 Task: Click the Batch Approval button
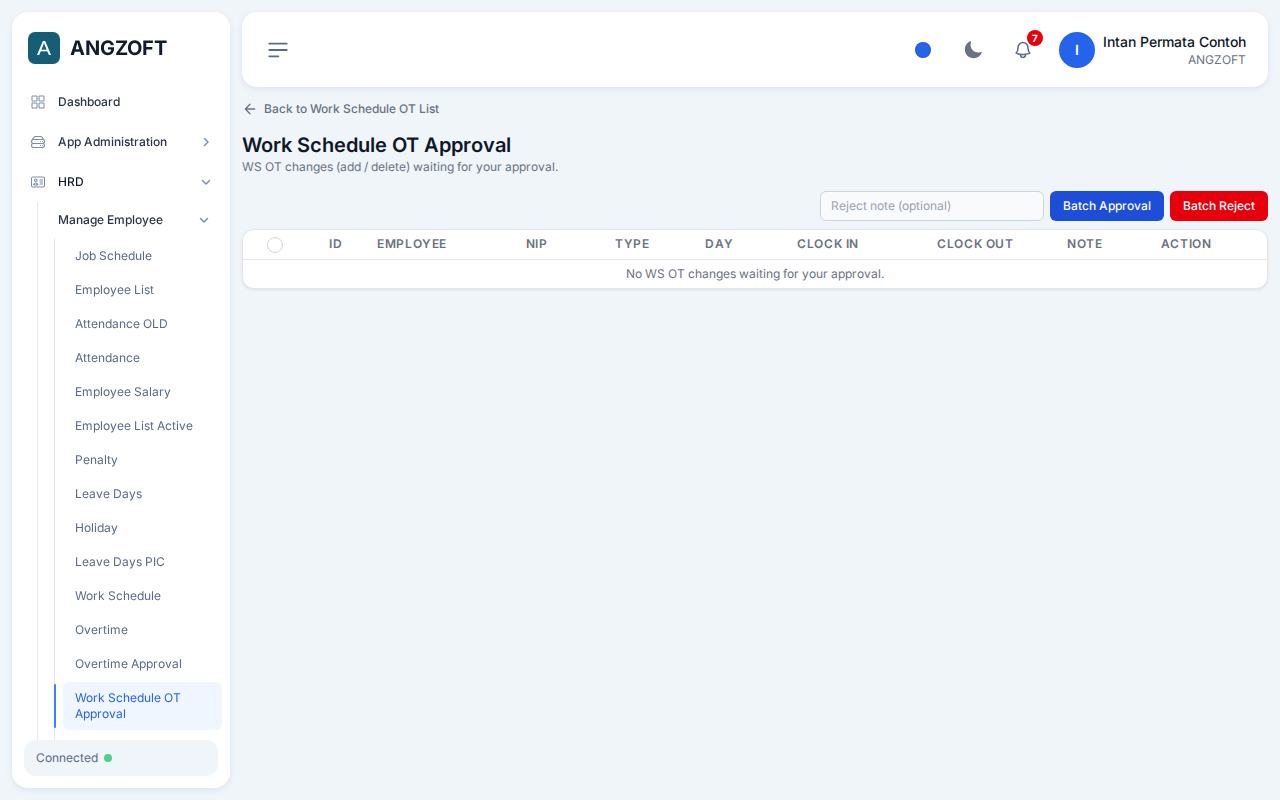coord(1107,206)
